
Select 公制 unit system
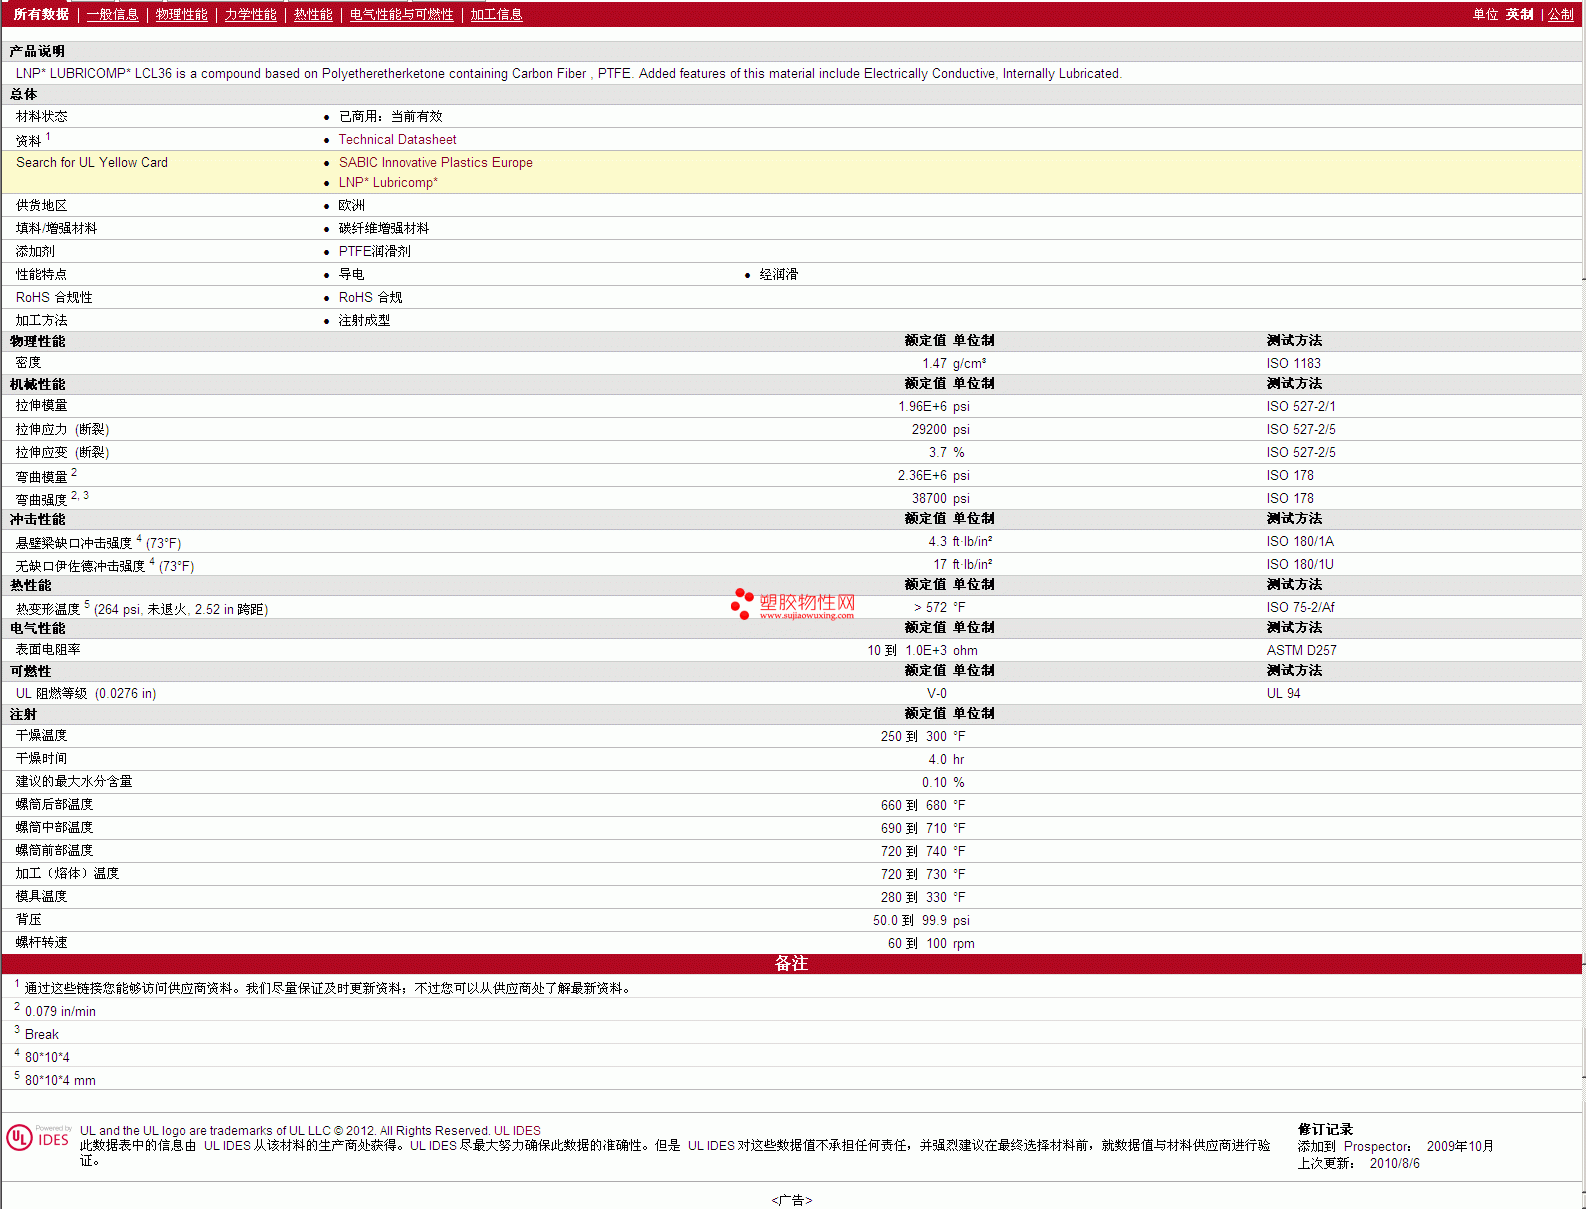(x=1560, y=14)
